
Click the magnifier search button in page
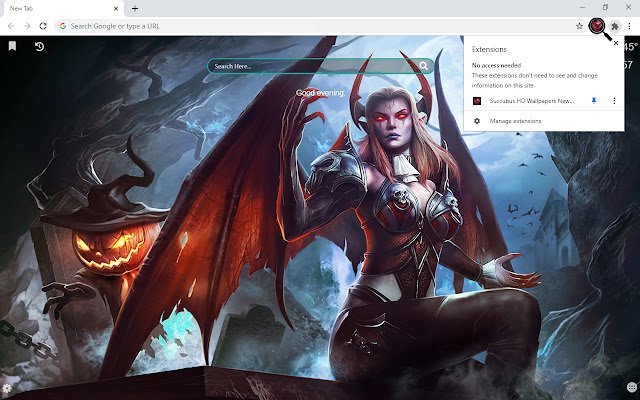[424, 66]
